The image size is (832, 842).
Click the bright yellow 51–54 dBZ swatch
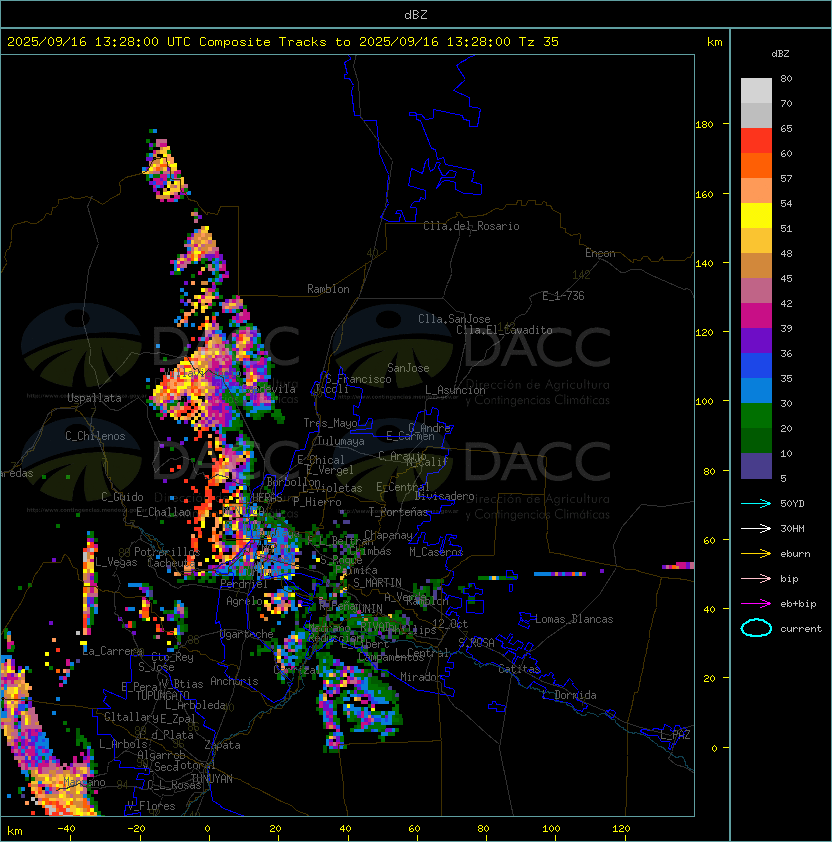click(756, 215)
